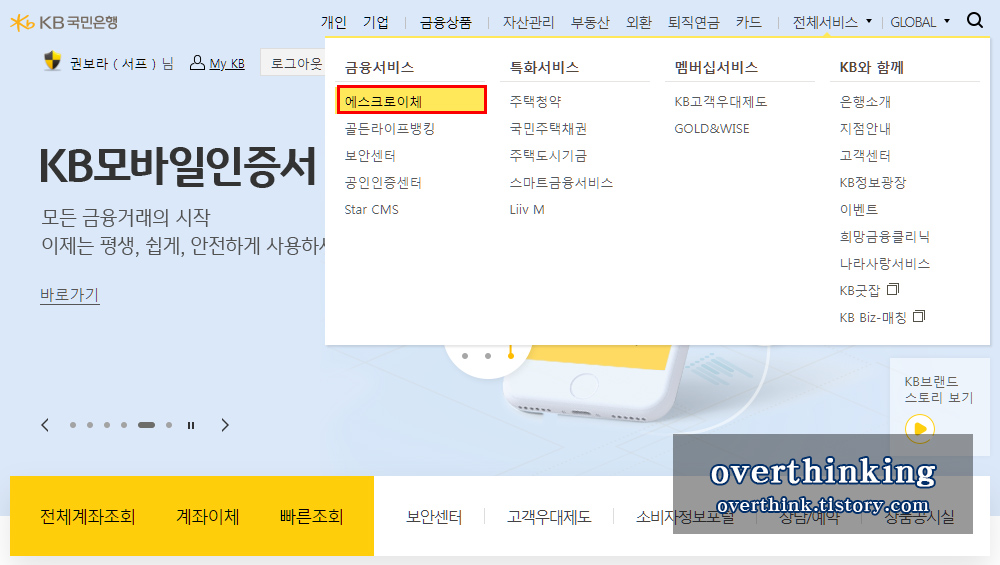The height and width of the screenshot is (565, 1000).
Task: Click the KB국민은행 logo
Action: [64, 22]
